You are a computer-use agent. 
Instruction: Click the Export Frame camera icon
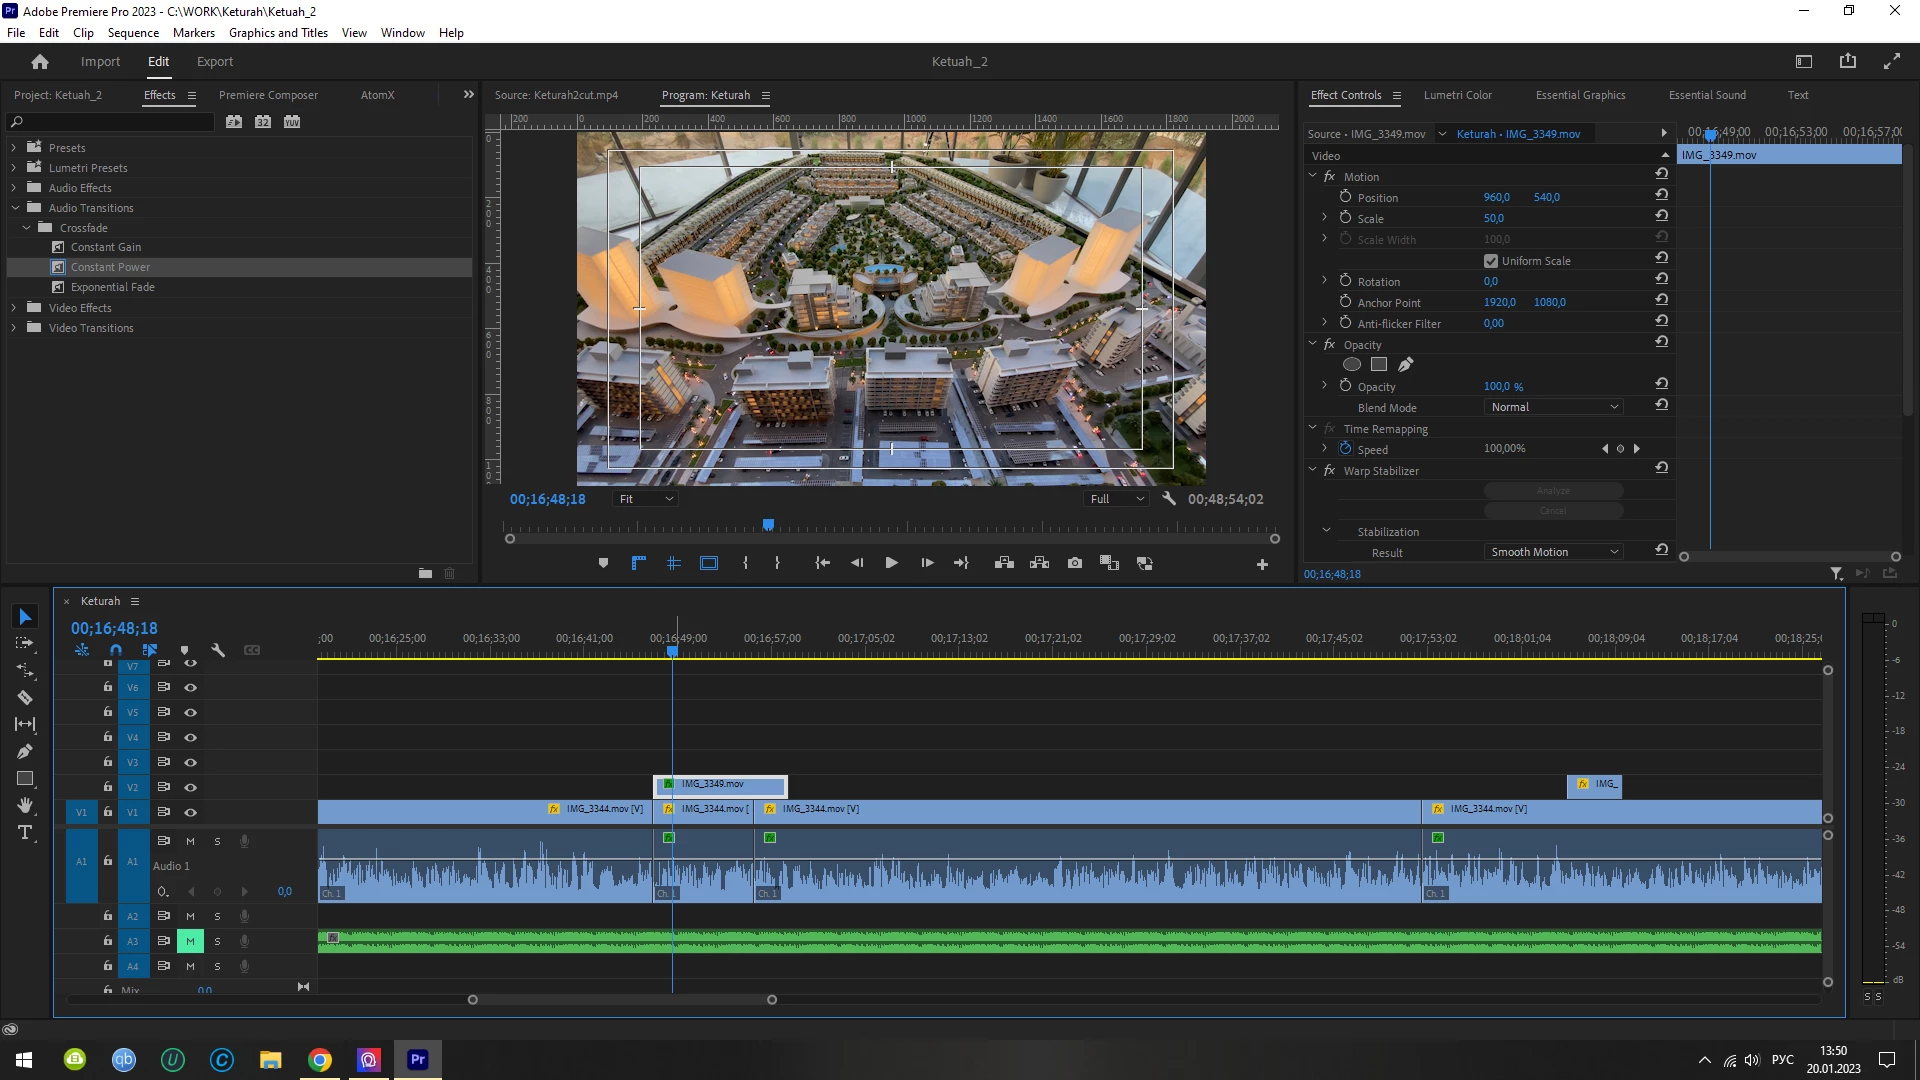(1075, 563)
